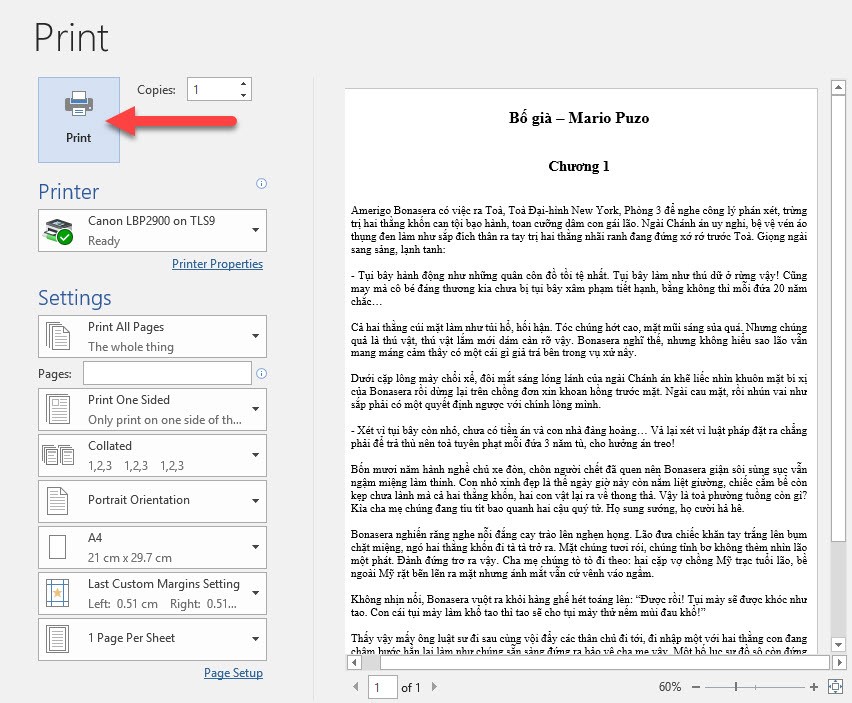The image size is (852, 703).
Task: Select the Collated pages icon
Action: click(x=58, y=455)
